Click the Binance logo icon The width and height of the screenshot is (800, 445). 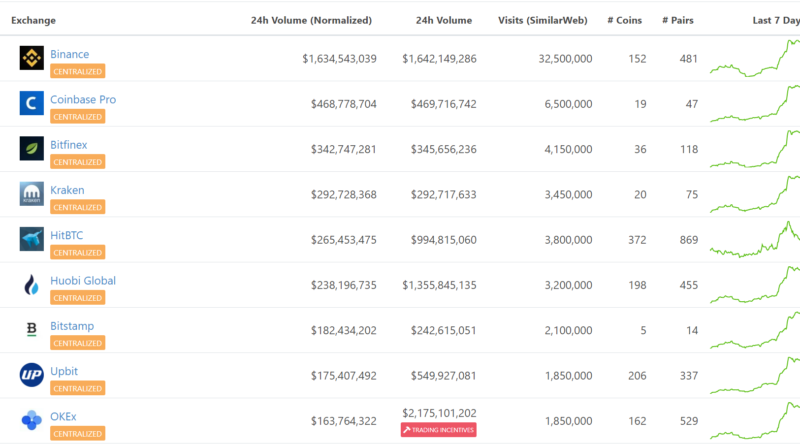point(32,58)
